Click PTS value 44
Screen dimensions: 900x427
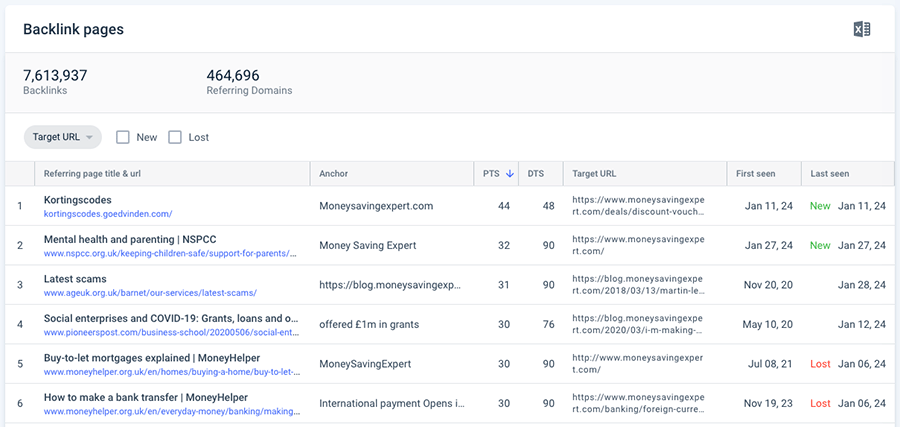(504, 205)
